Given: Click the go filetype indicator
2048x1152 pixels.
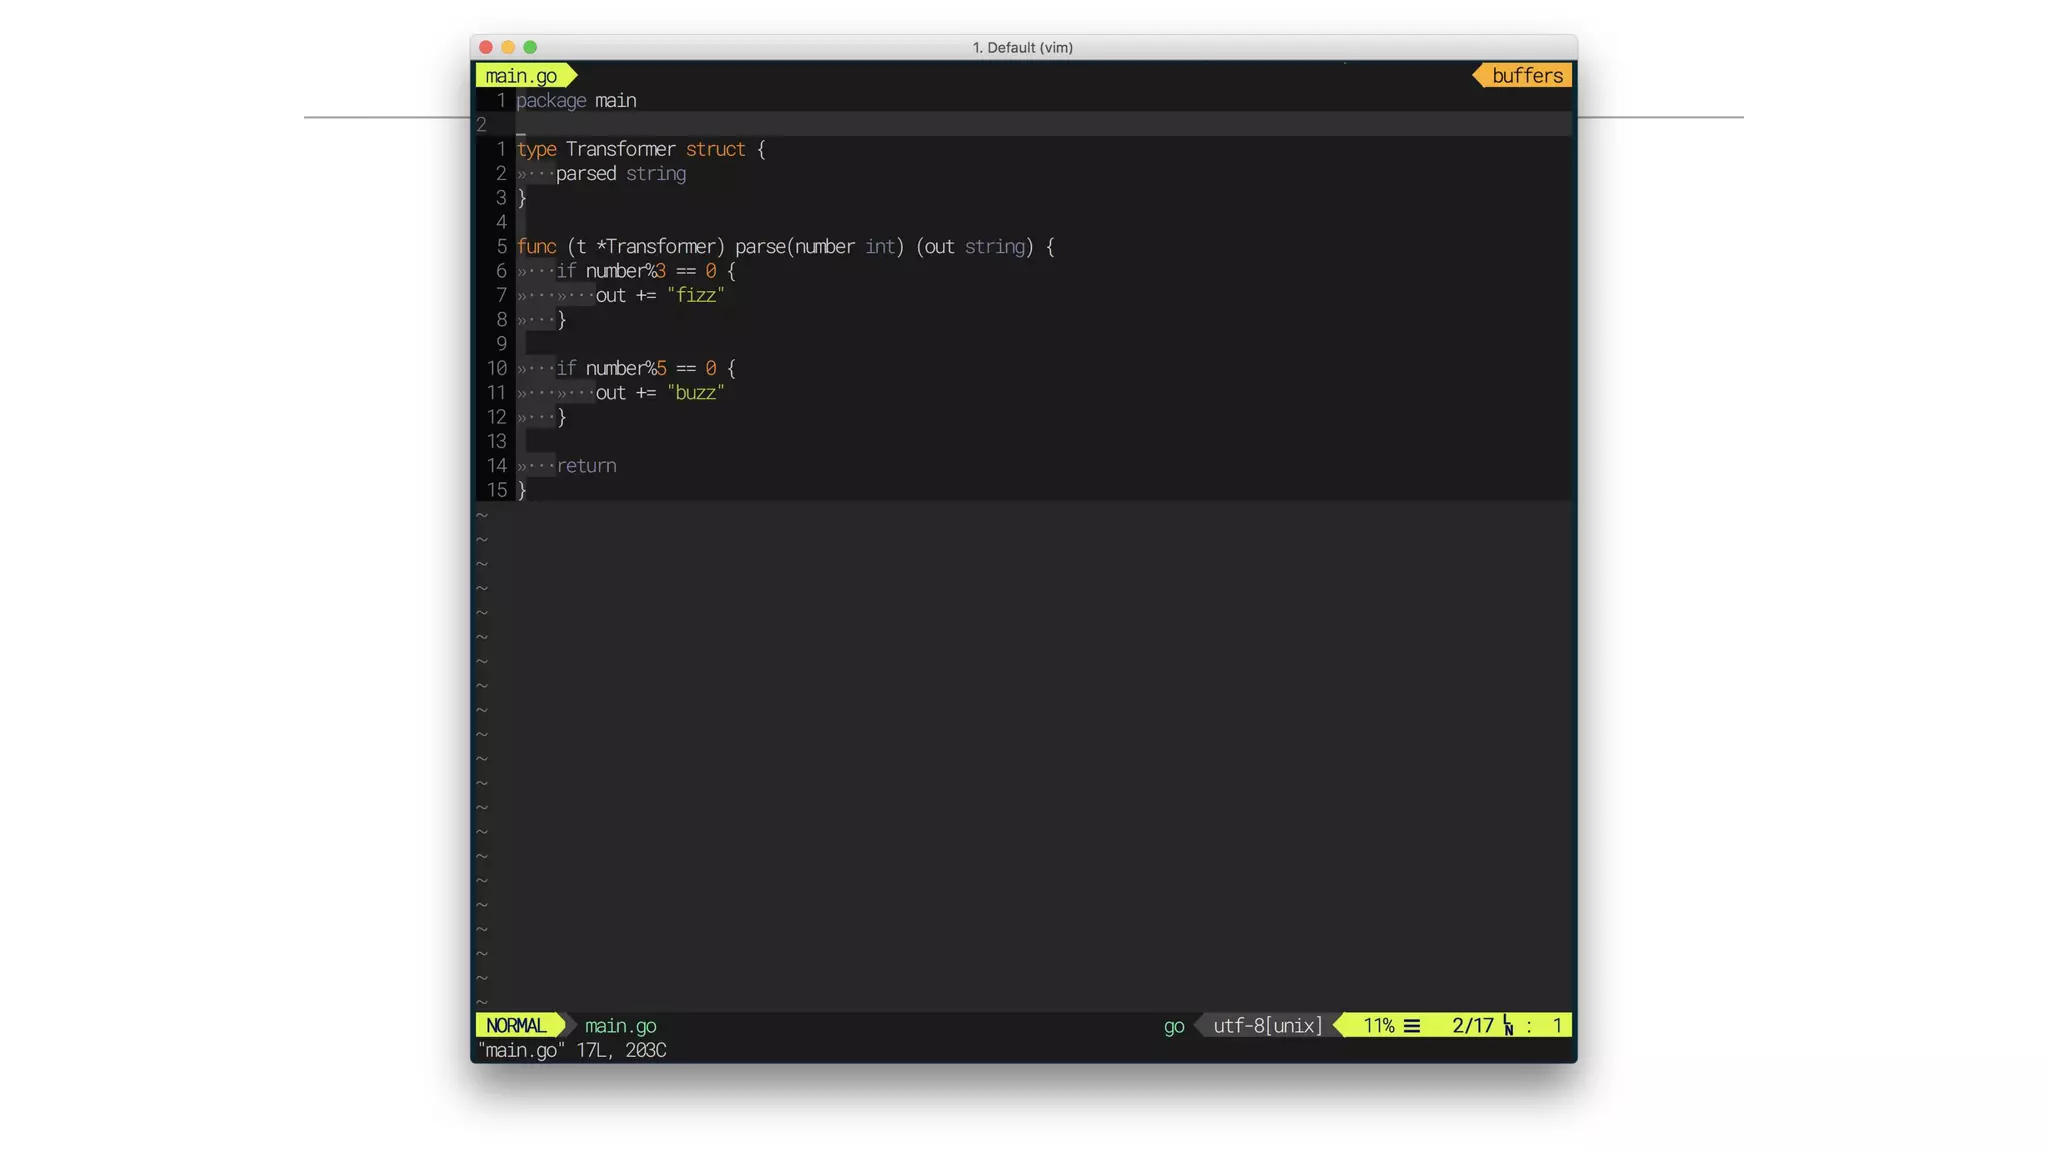Looking at the screenshot, I should point(1173,1025).
